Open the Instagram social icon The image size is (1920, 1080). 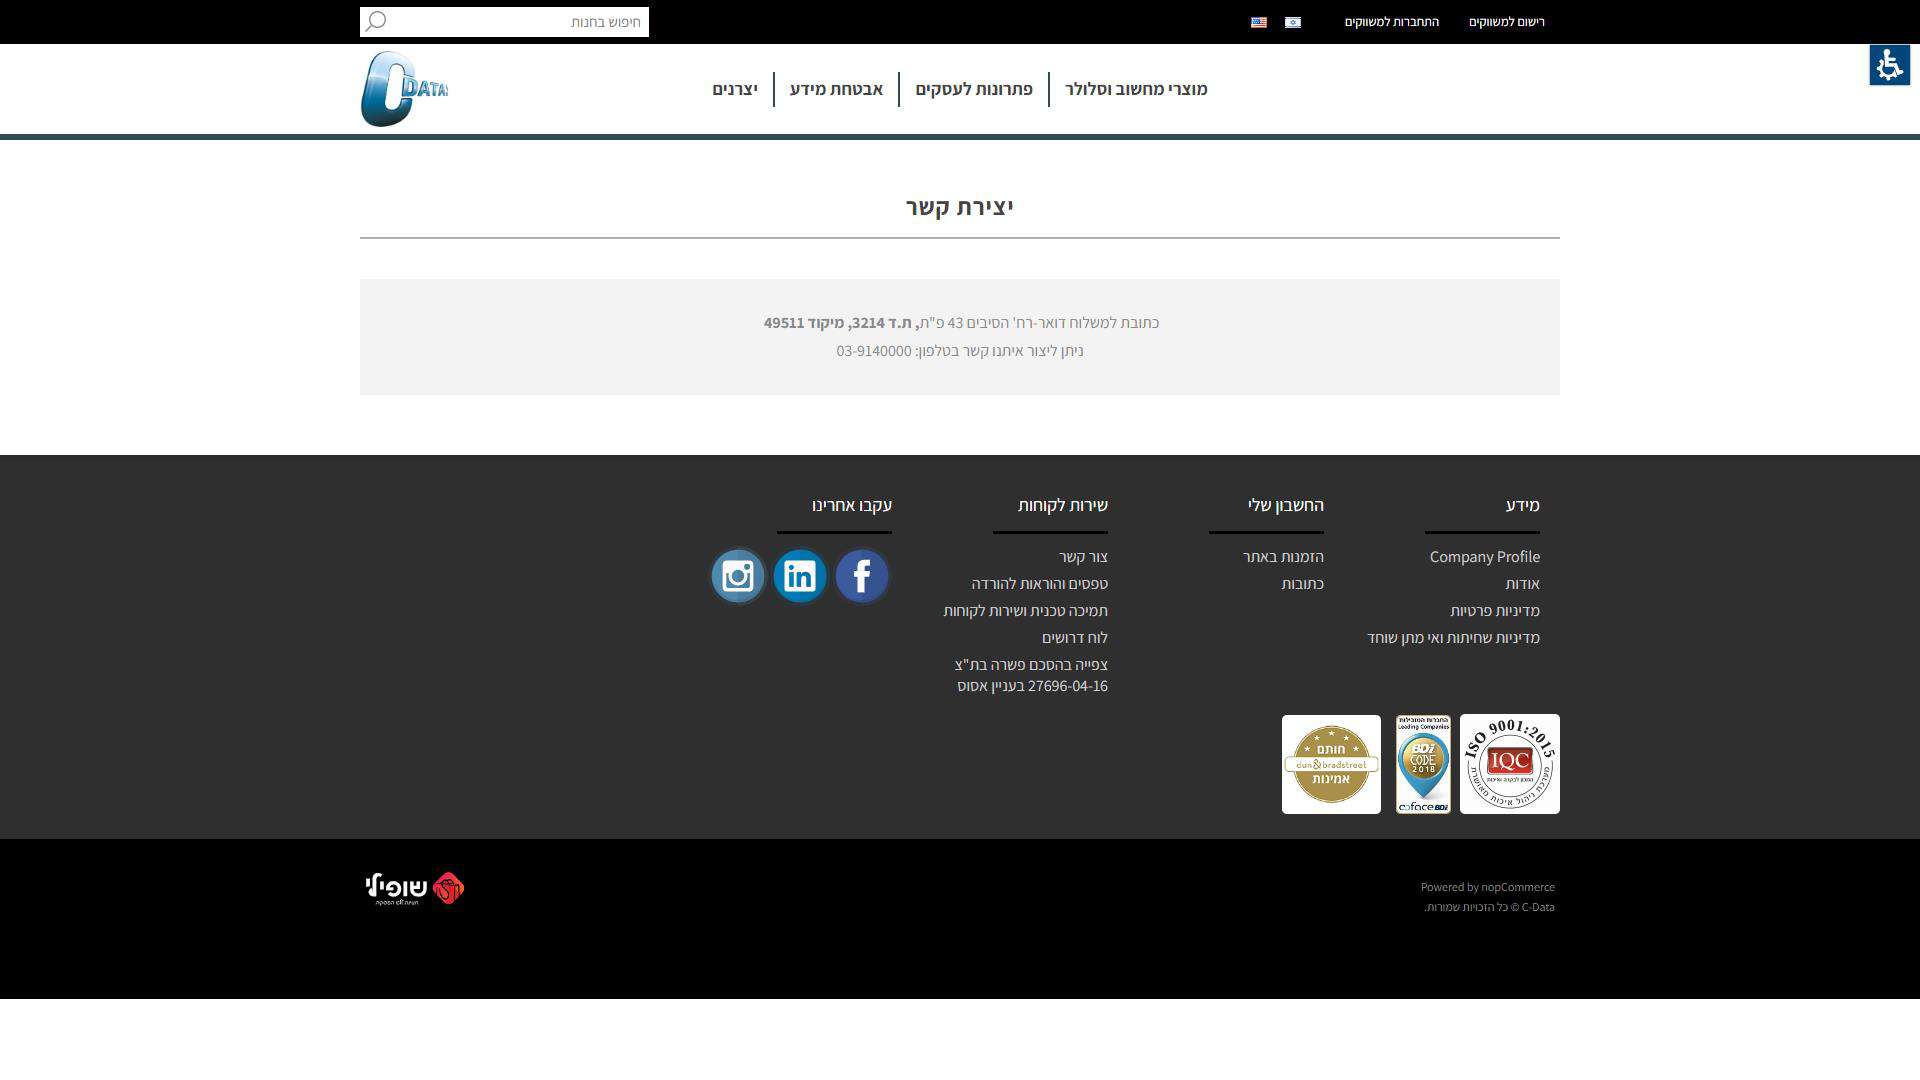coord(738,576)
